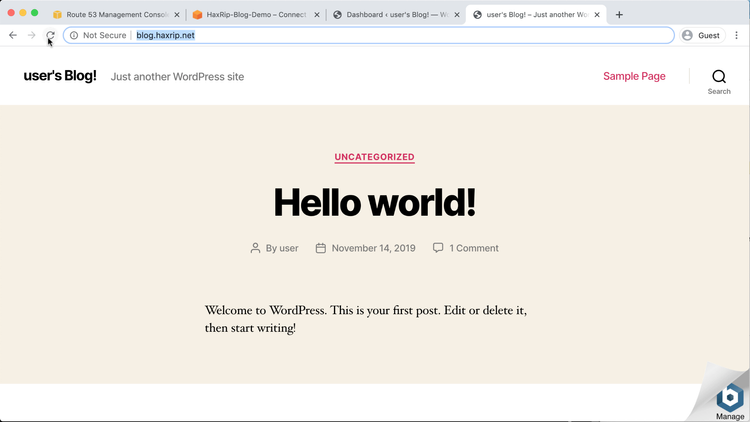
Task: Go back to the previous page
Action: coord(13,35)
